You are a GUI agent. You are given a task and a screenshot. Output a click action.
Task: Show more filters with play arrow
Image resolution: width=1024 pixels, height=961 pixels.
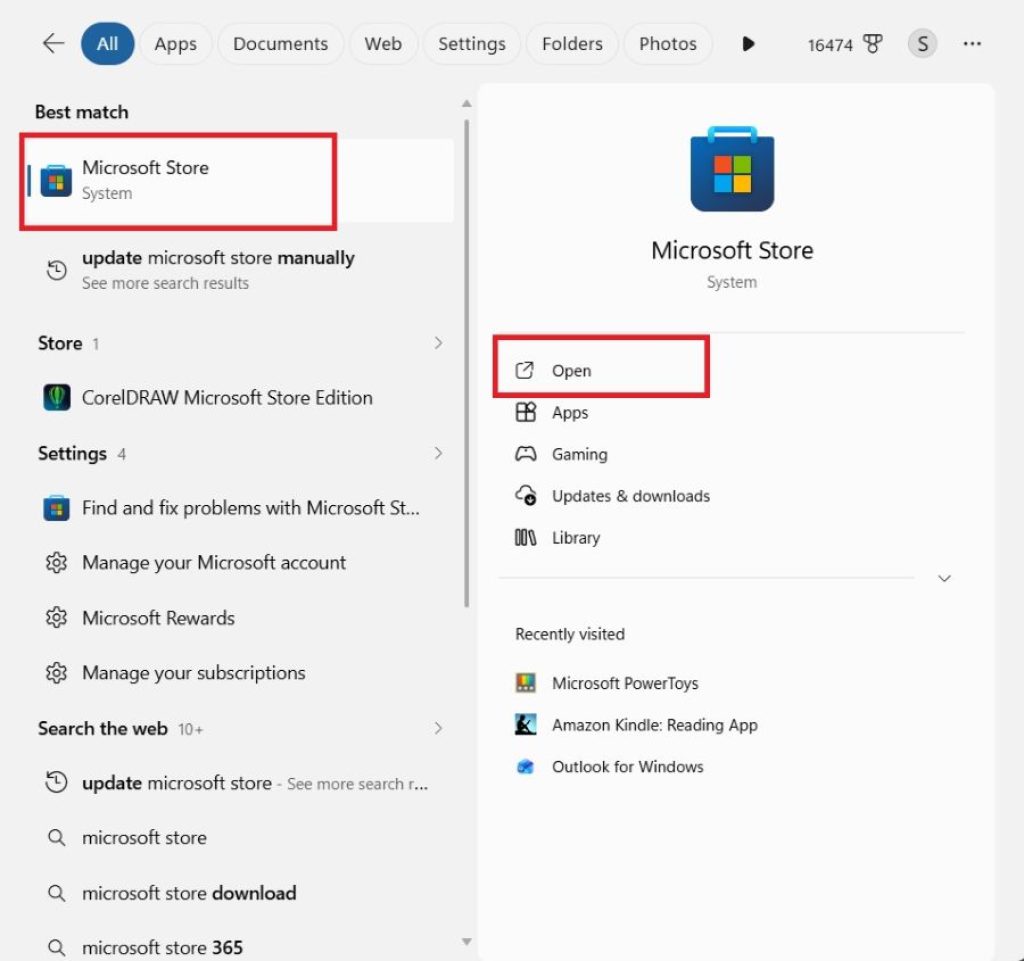tap(748, 44)
